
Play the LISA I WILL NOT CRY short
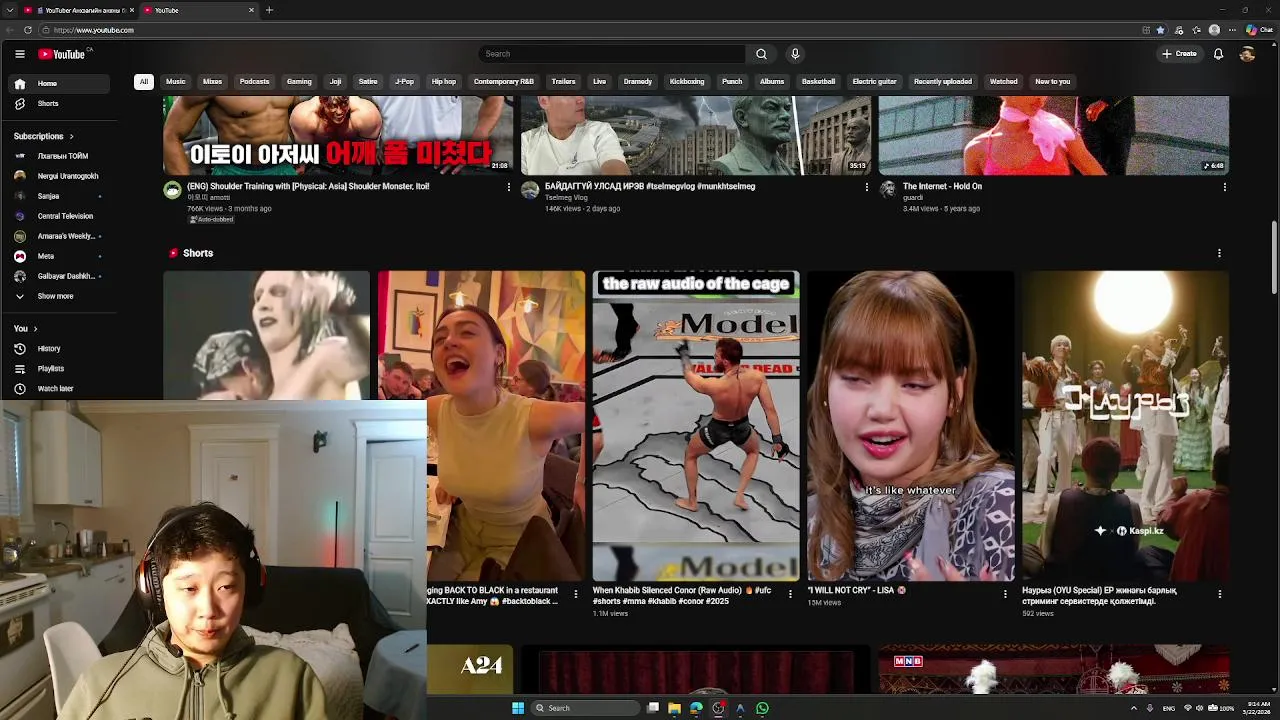[911, 426]
